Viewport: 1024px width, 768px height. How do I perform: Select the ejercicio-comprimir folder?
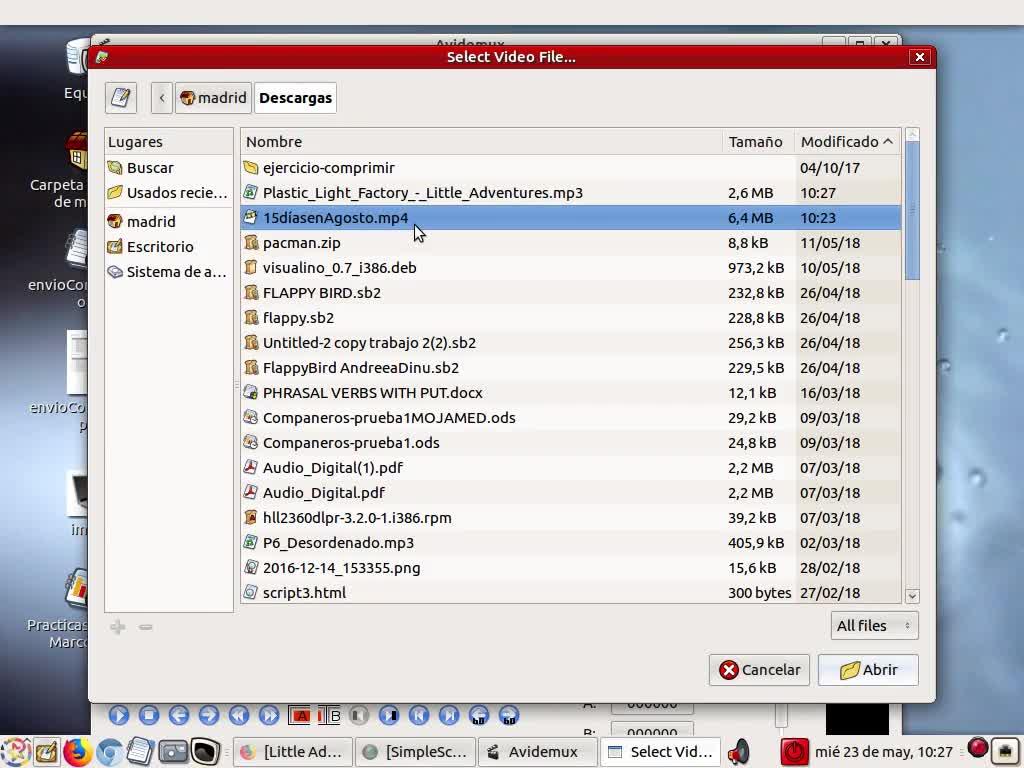(328, 168)
